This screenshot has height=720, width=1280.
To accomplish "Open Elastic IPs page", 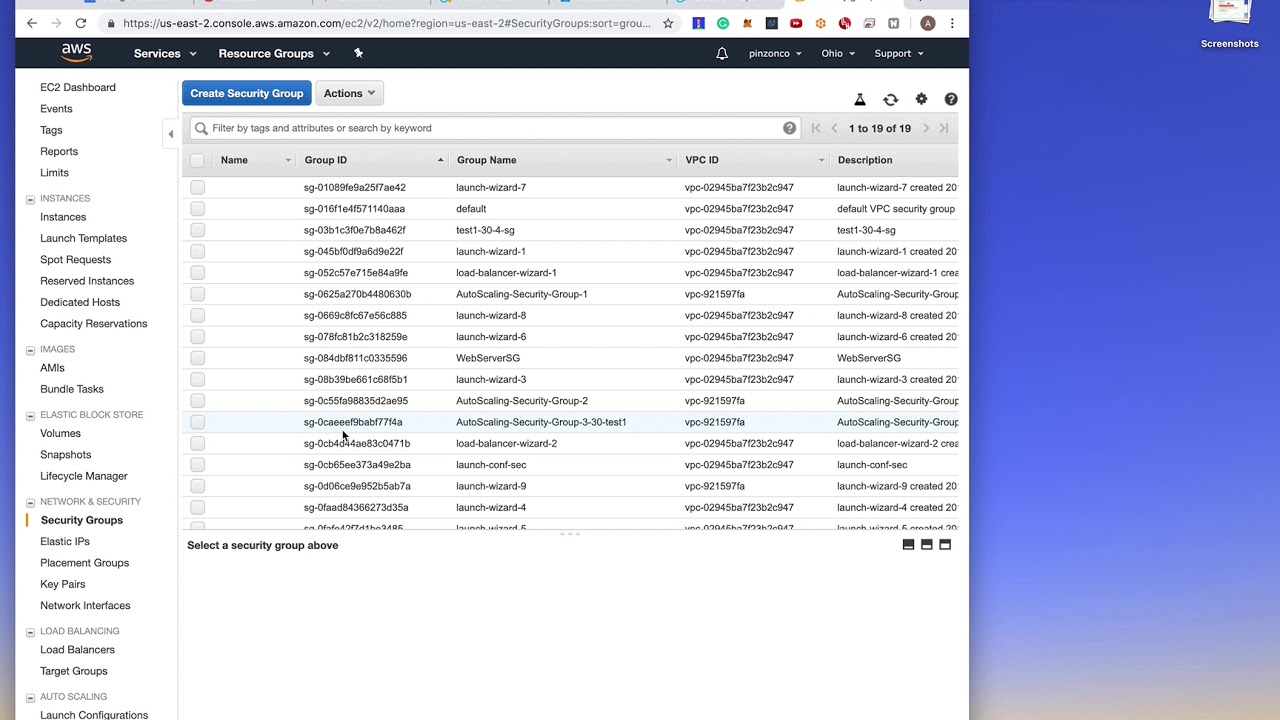I will click(x=65, y=542).
